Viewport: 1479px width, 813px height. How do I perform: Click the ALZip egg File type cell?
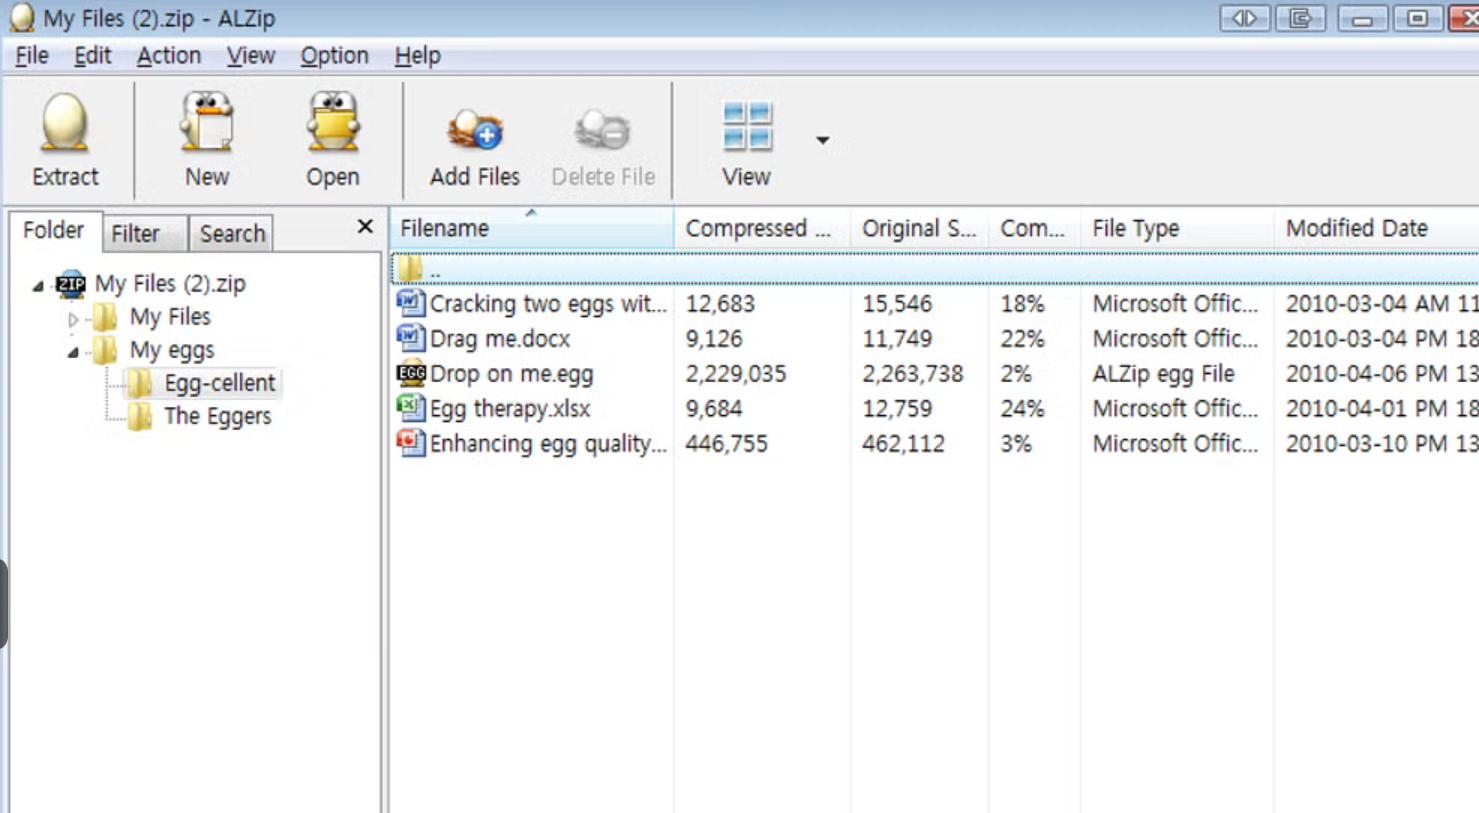(1163, 374)
